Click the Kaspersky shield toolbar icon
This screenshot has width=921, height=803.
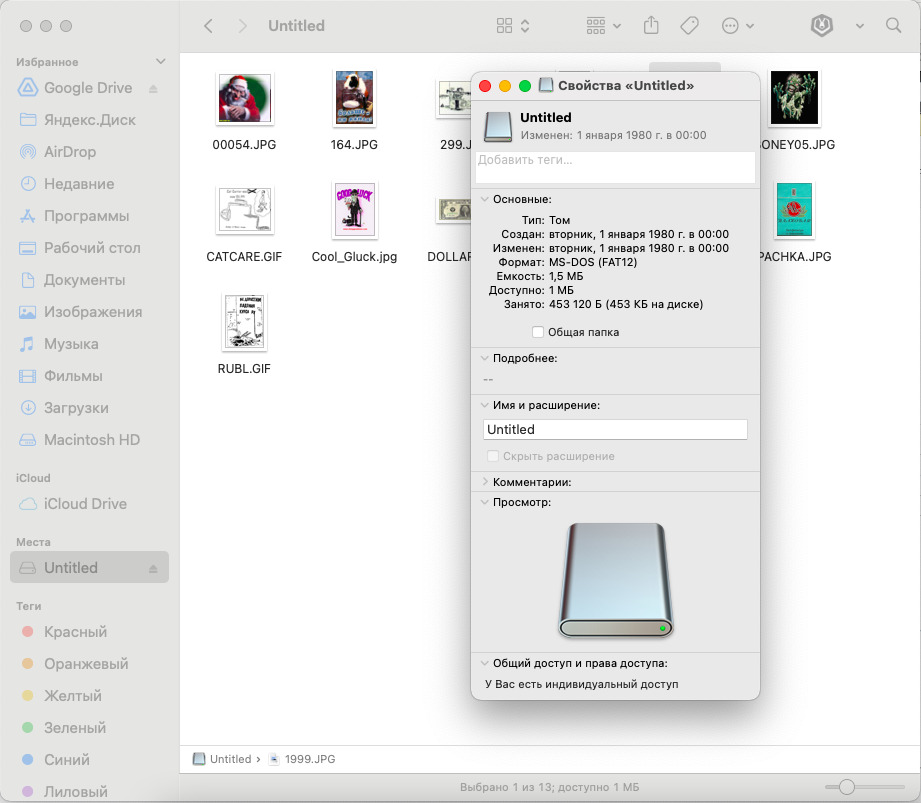pyautogui.click(x=821, y=26)
